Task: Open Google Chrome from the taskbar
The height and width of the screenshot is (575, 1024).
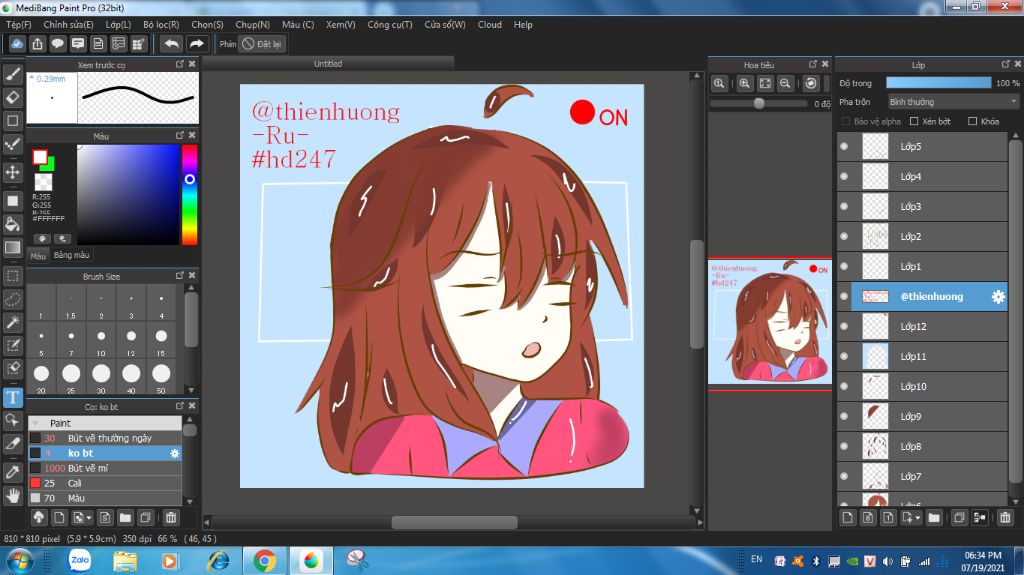Action: tap(264, 561)
